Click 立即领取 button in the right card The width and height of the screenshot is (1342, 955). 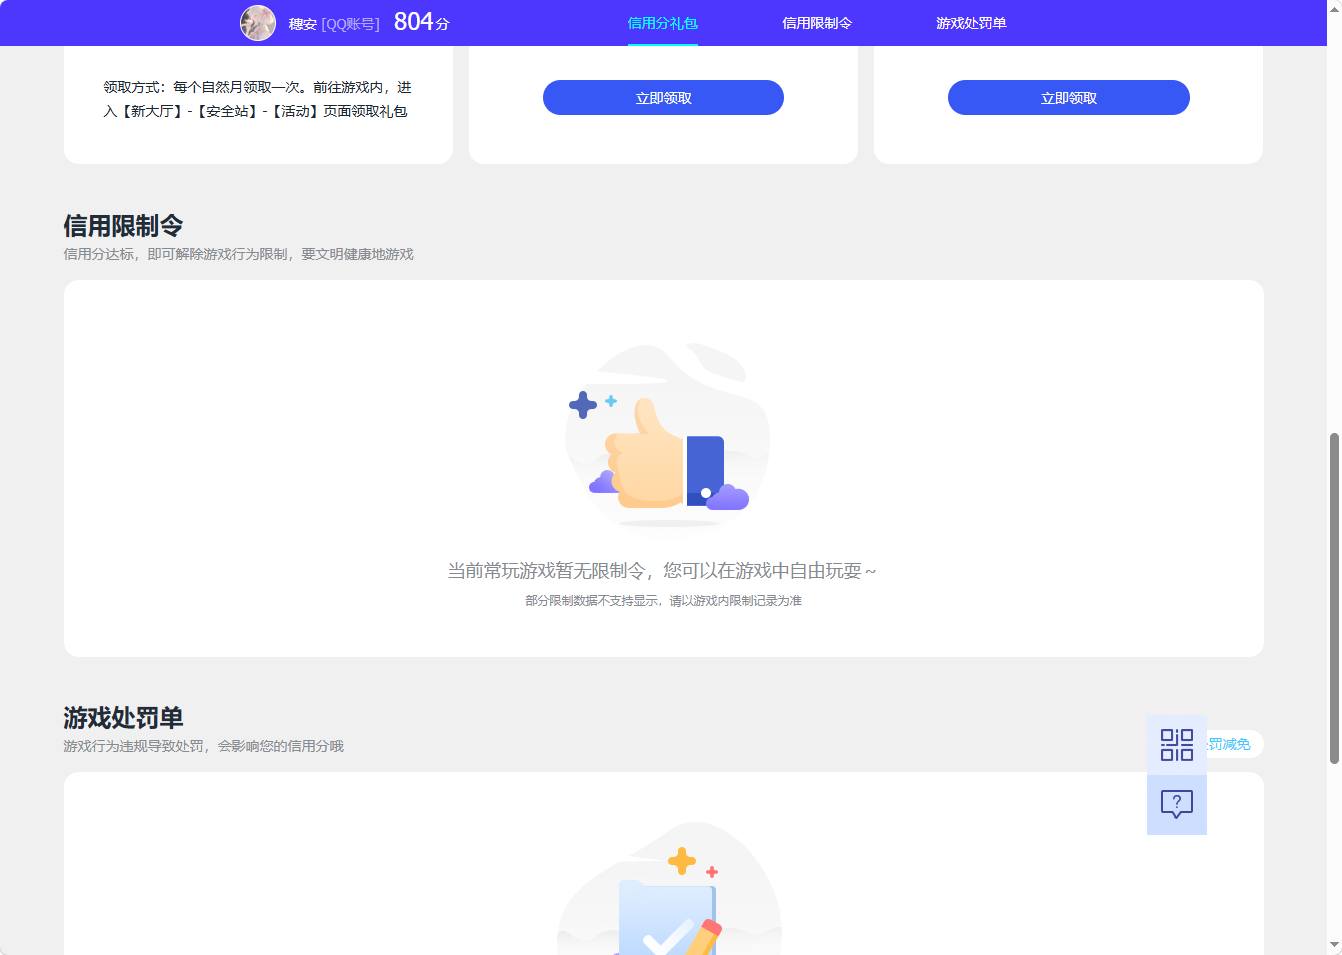[x=1069, y=97]
